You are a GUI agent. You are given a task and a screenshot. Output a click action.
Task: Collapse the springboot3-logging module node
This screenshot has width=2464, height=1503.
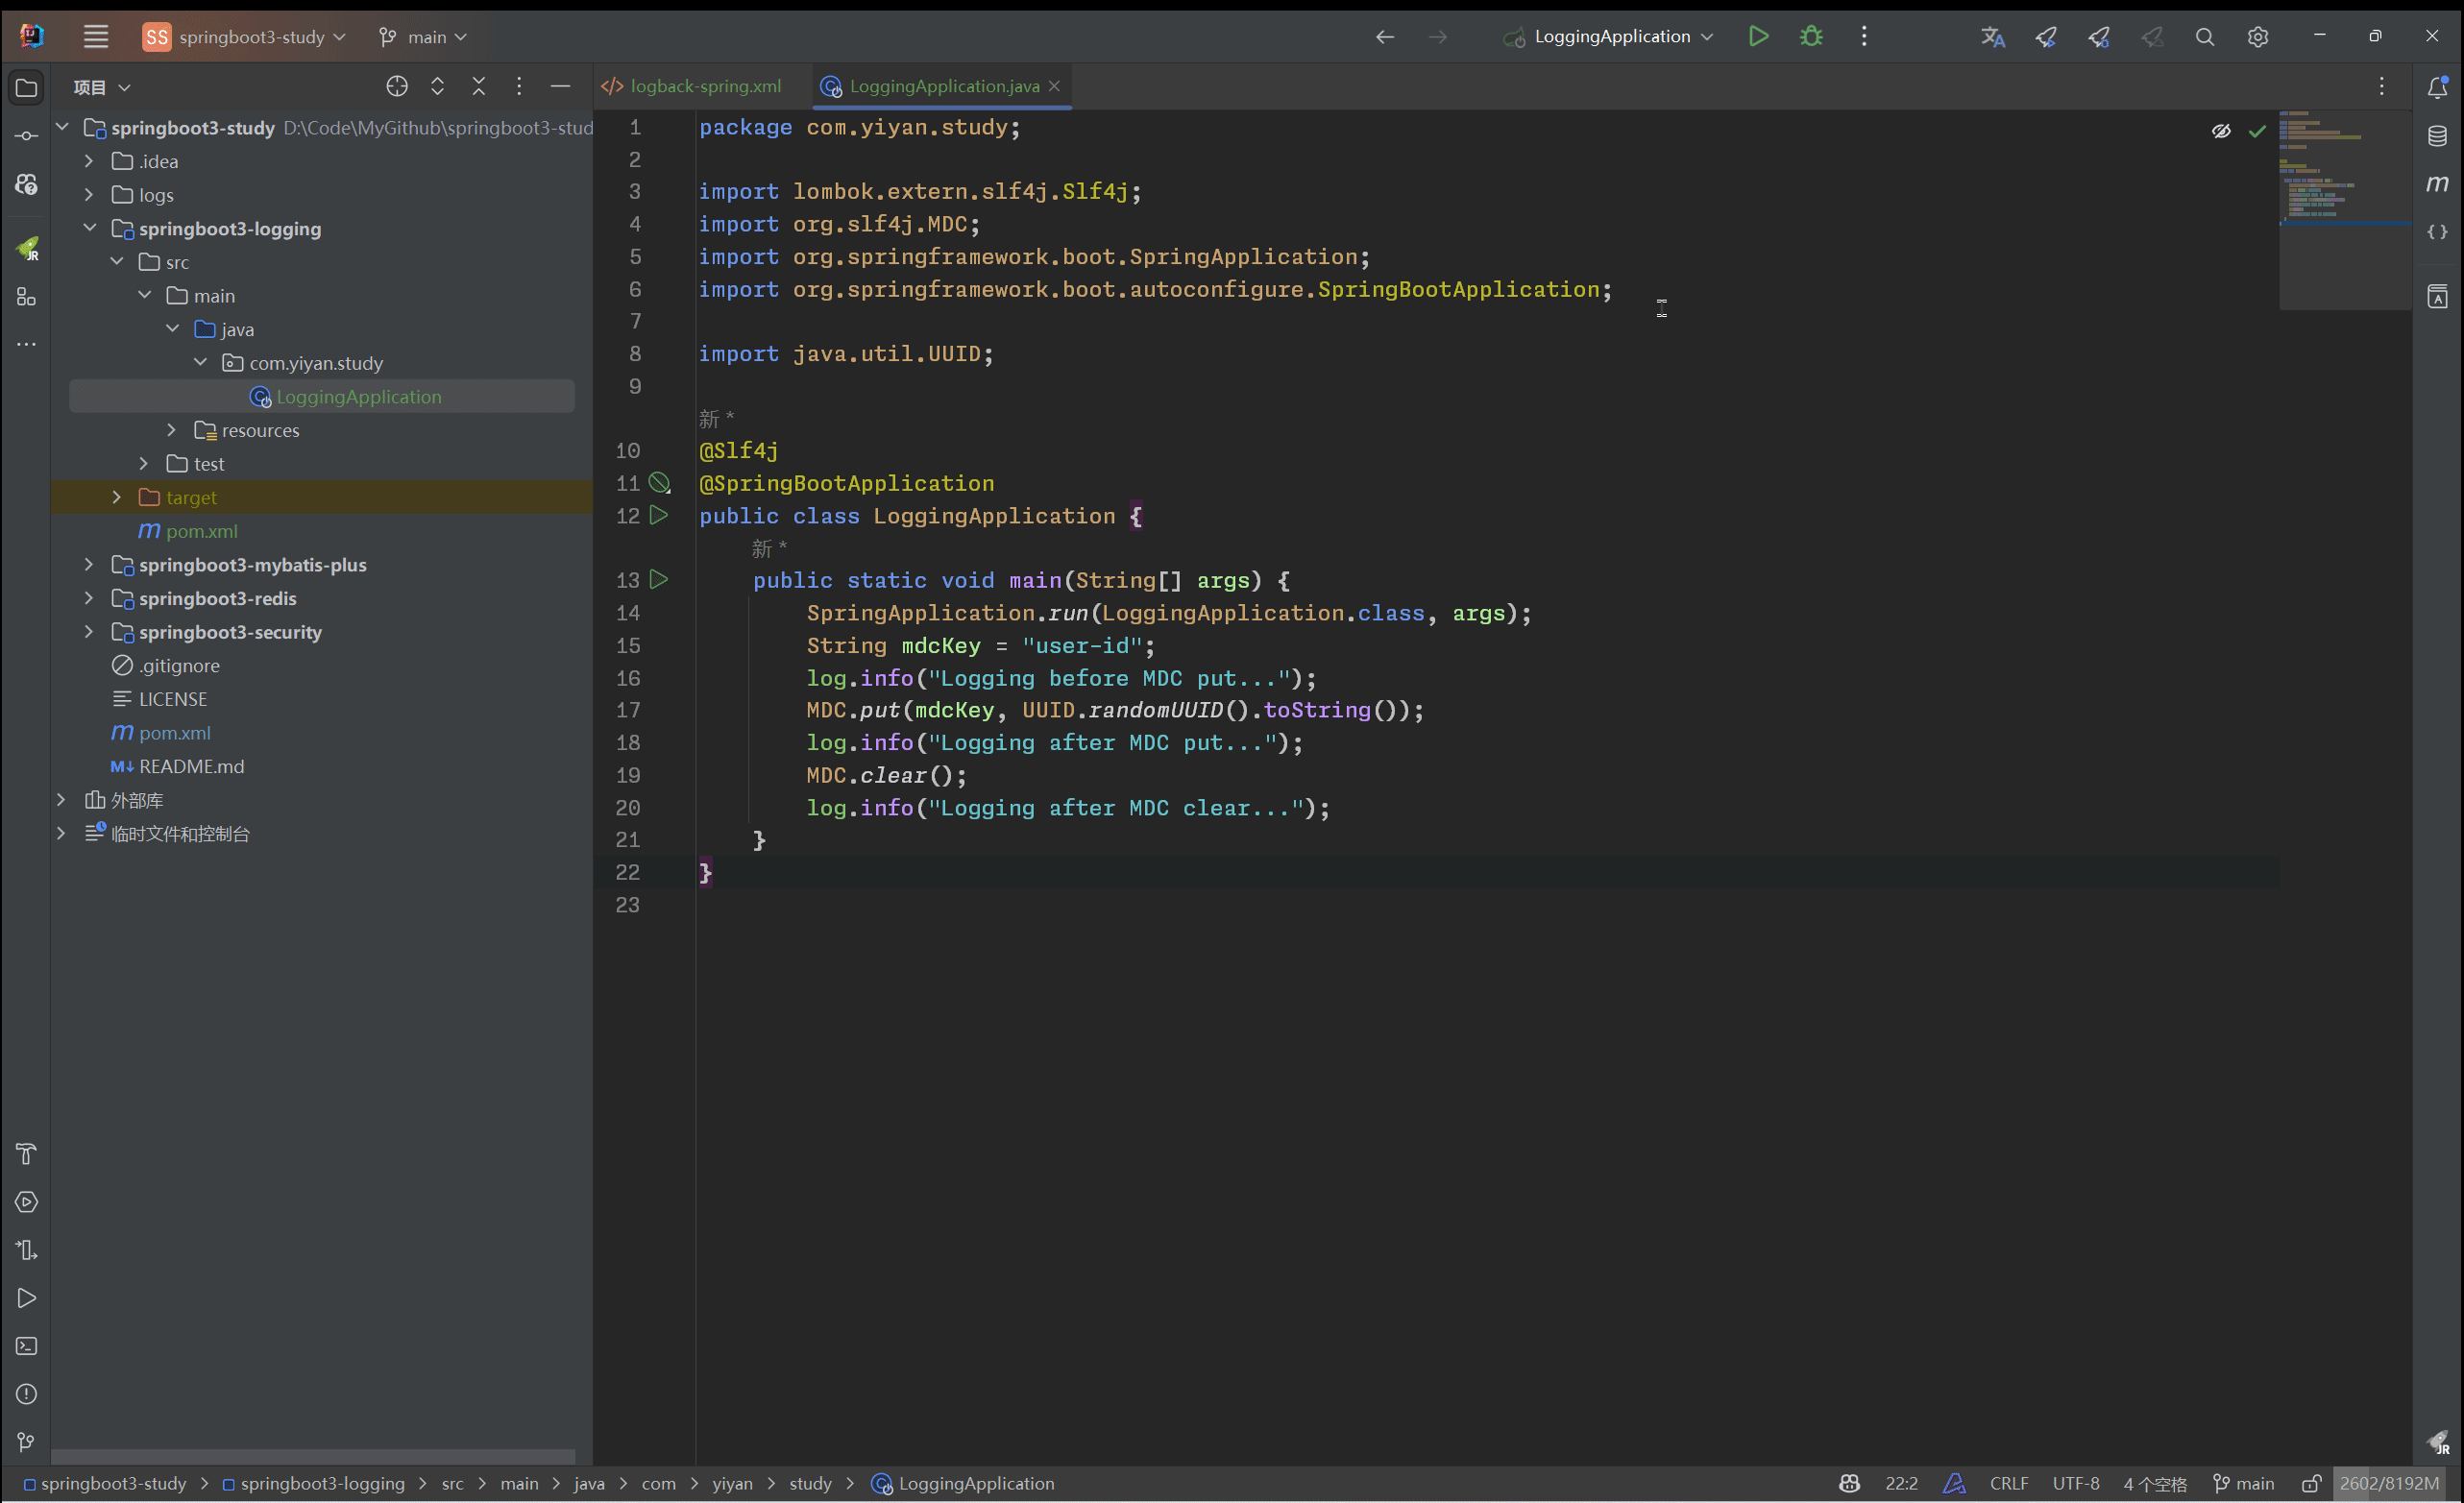click(89, 228)
